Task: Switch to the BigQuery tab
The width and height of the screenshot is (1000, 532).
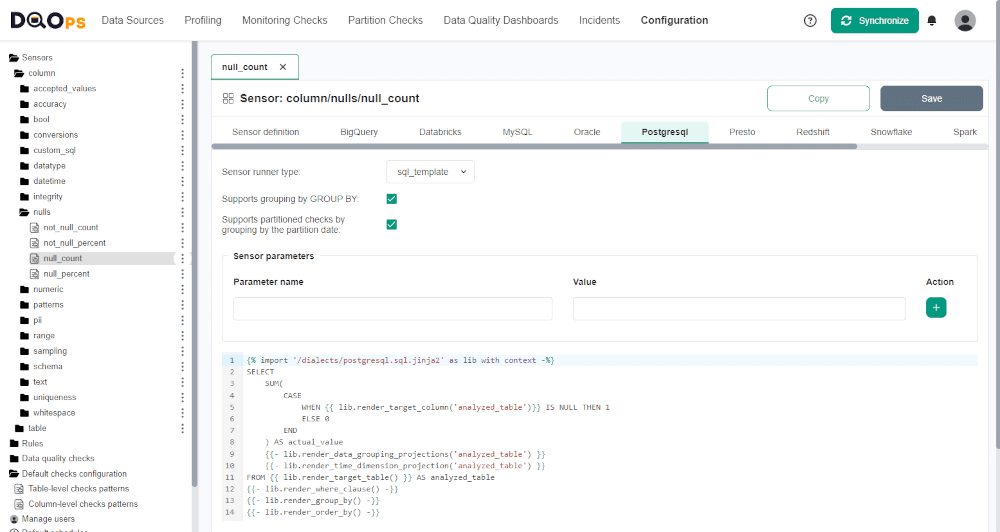Action: (359, 132)
